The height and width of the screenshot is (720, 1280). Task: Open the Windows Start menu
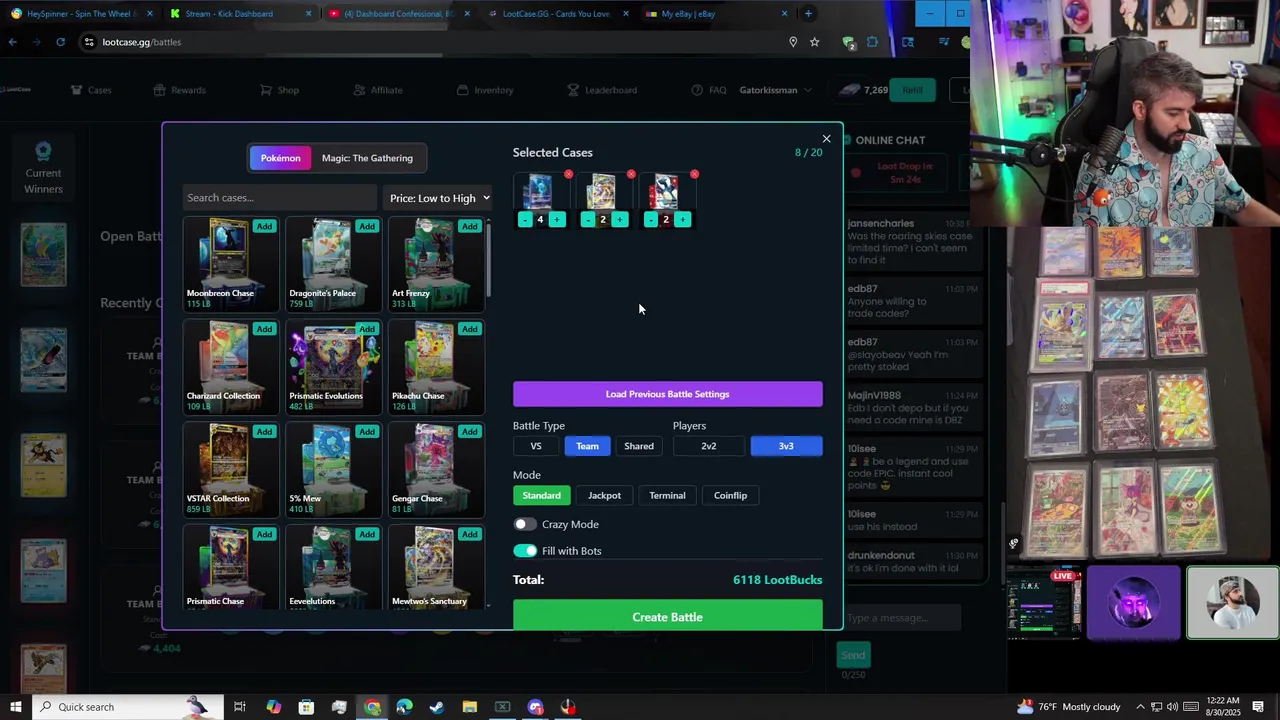click(15, 707)
